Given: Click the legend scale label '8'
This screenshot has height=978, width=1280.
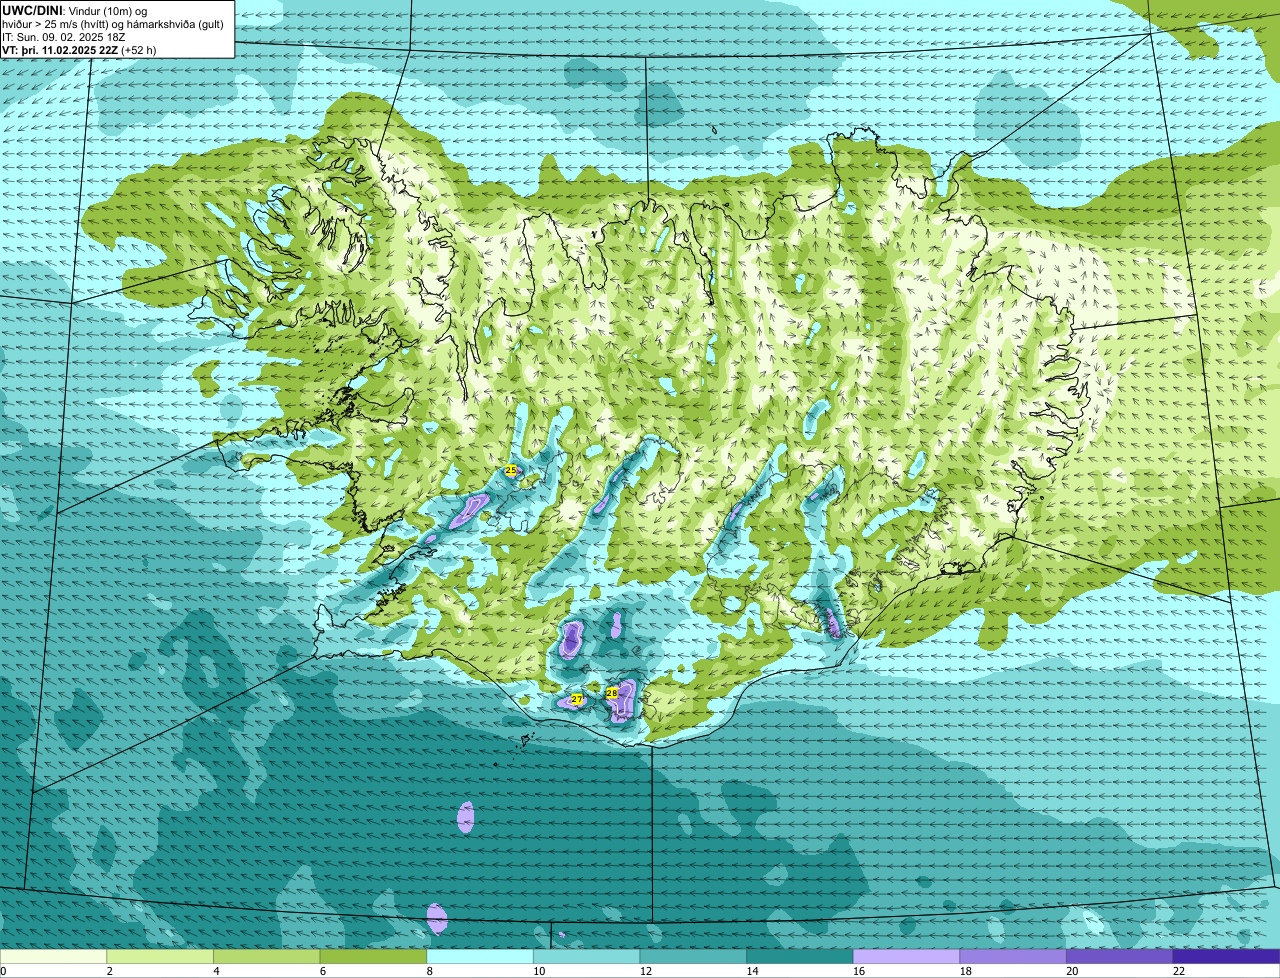Looking at the screenshot, I should [429, 971].
